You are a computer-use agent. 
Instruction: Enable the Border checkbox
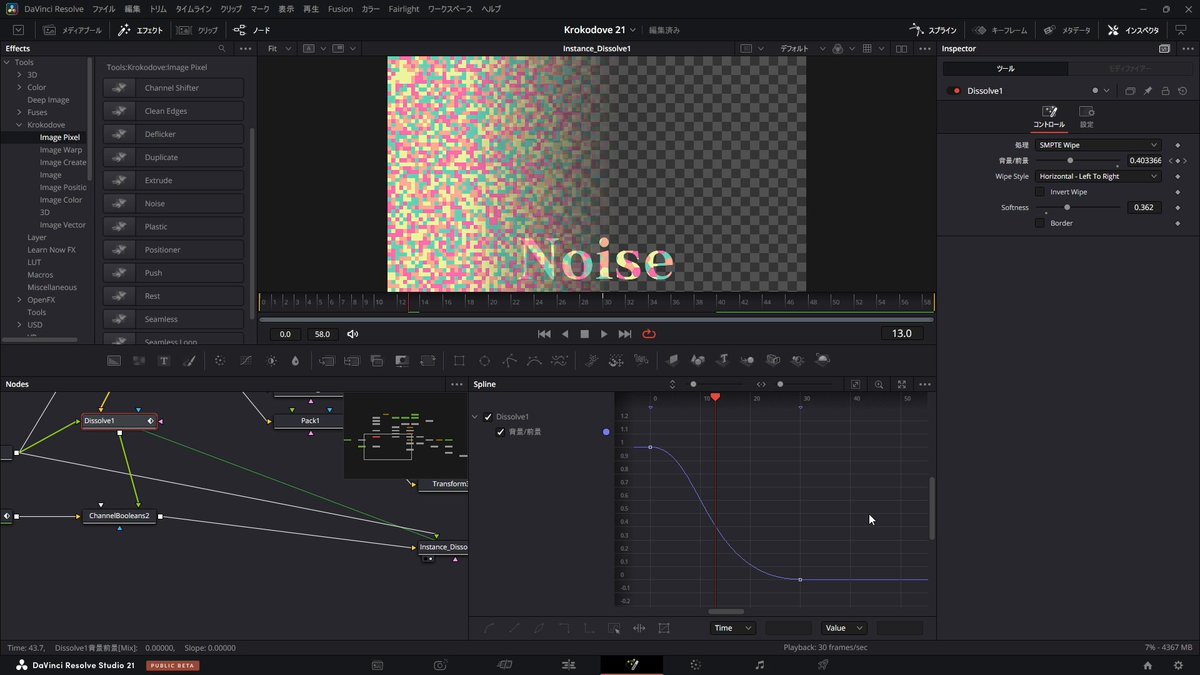coord(1040,223)
